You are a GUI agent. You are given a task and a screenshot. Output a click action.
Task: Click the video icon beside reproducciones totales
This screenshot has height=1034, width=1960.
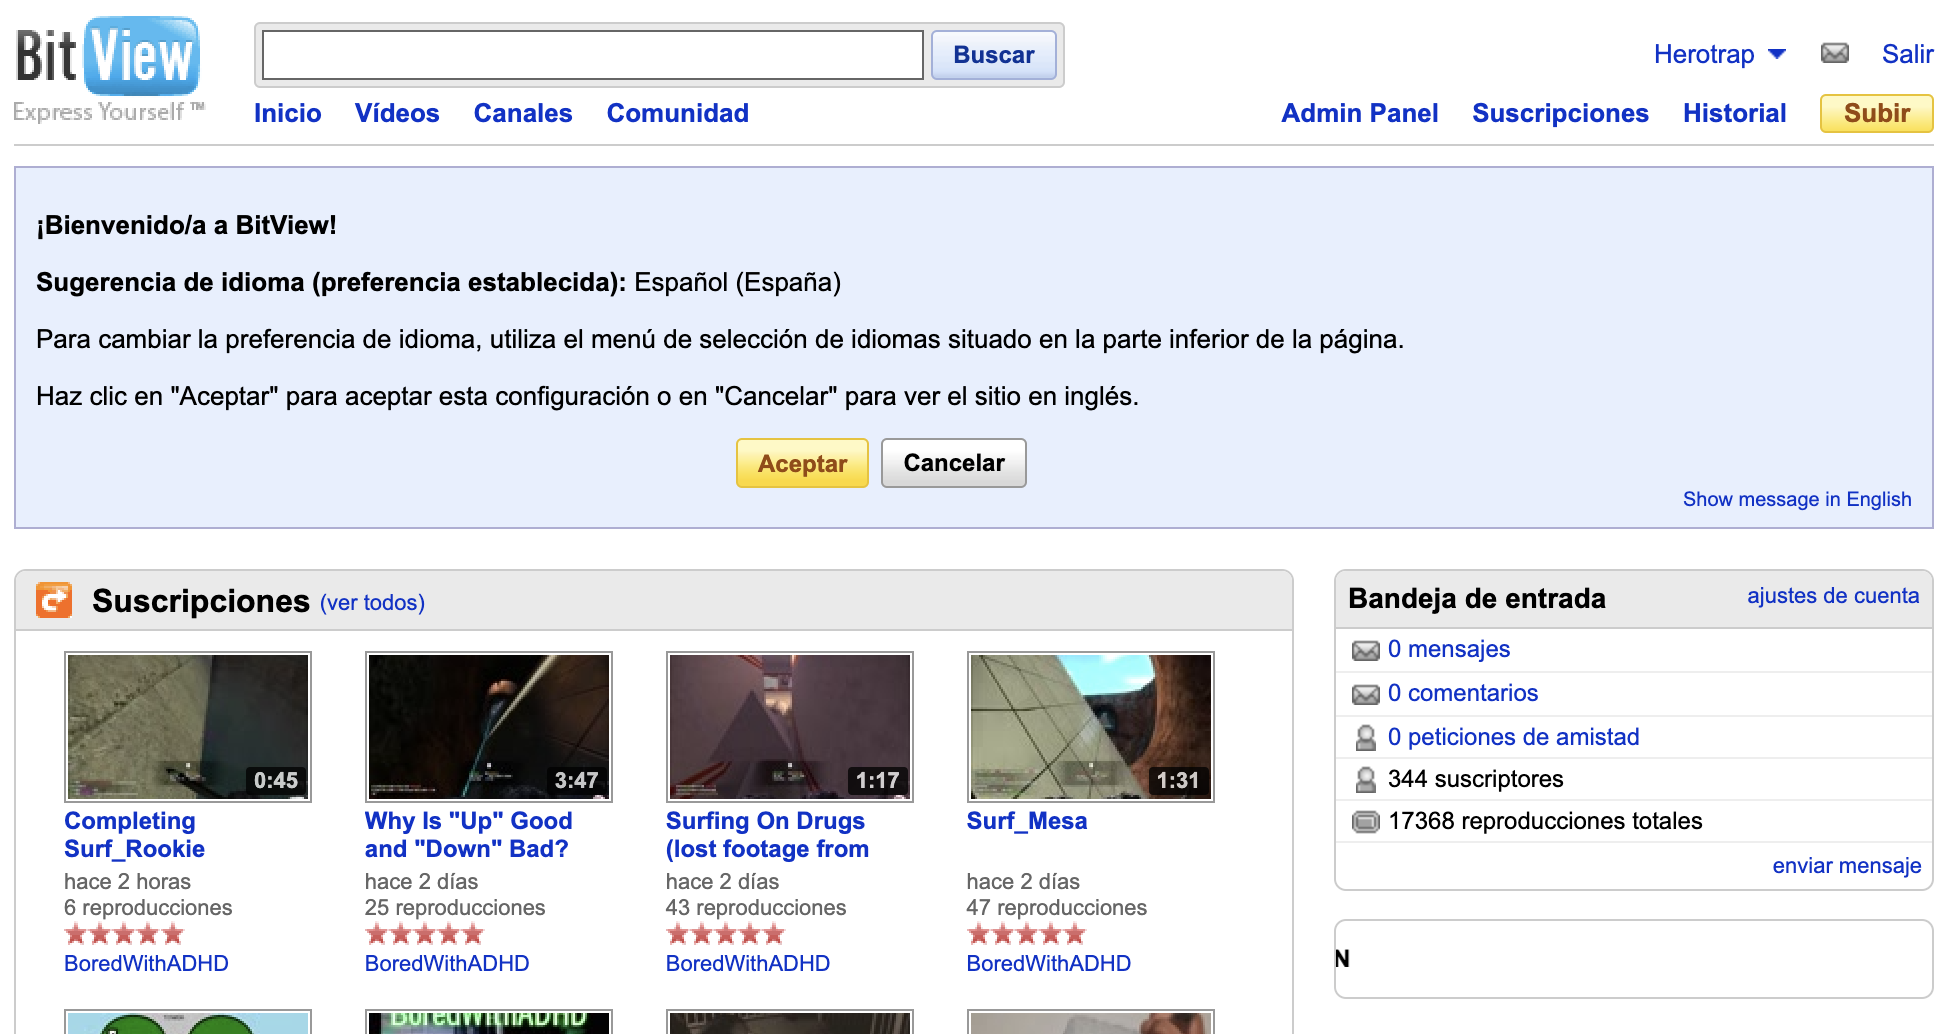[x=1365, y=822]
